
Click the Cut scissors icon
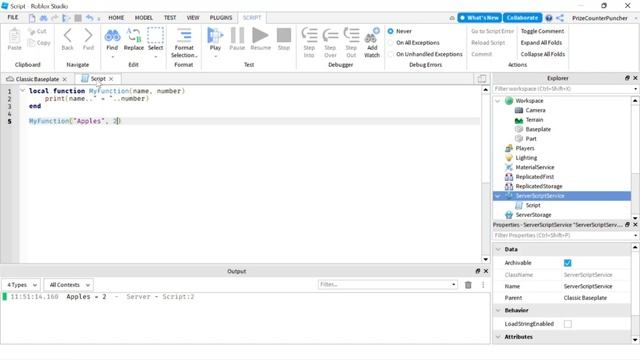click(31, 31)
